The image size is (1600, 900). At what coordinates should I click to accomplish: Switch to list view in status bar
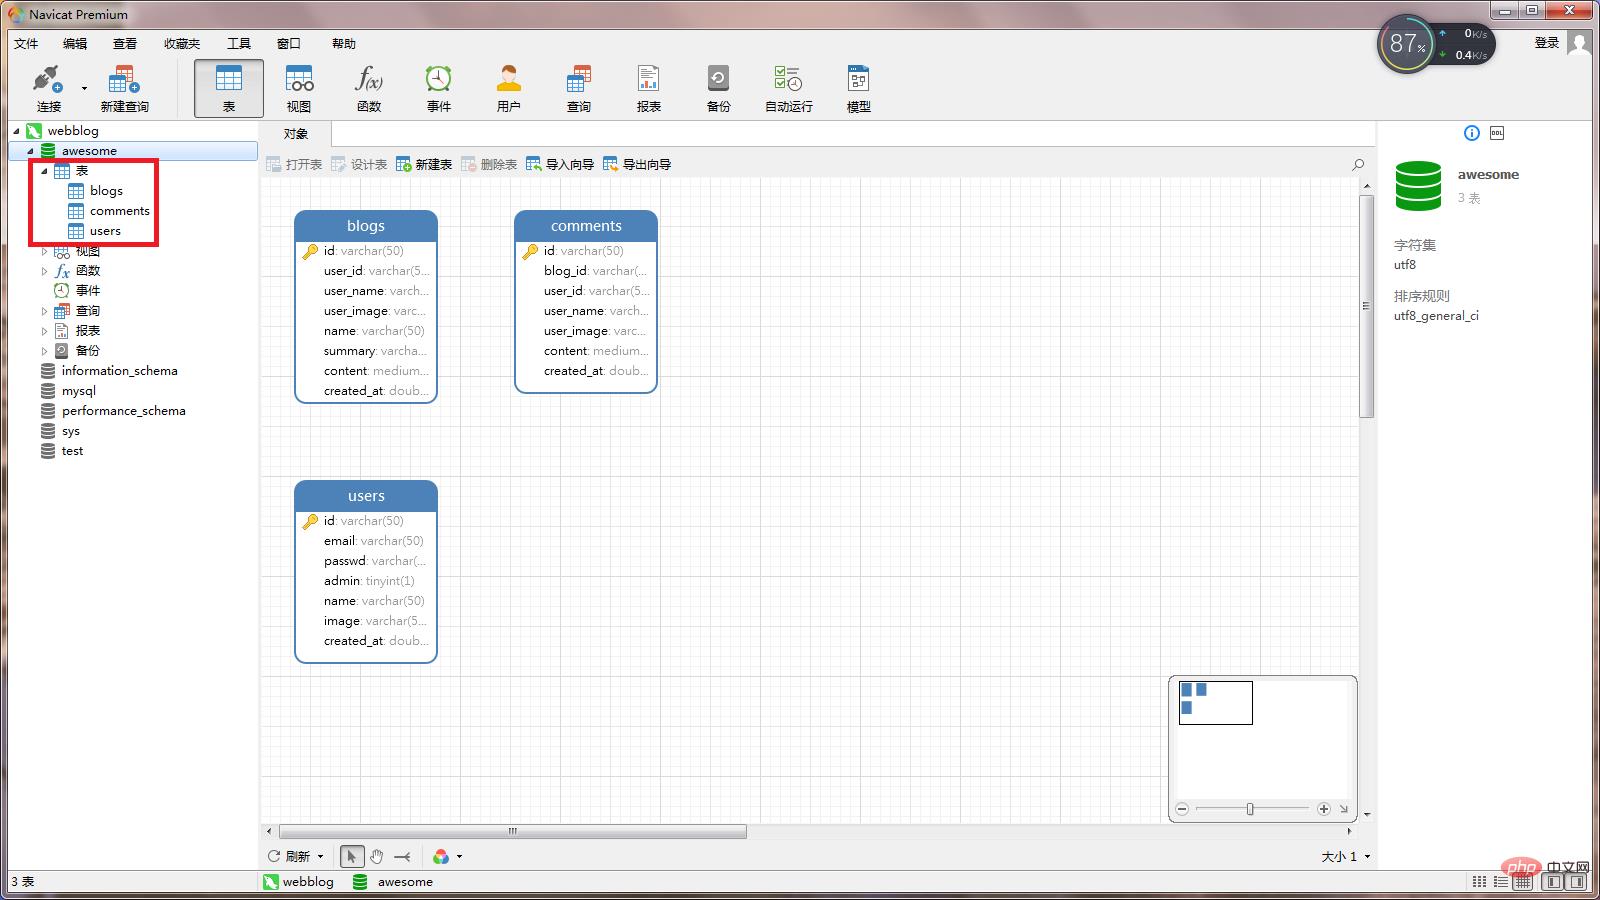point(1501,882)
